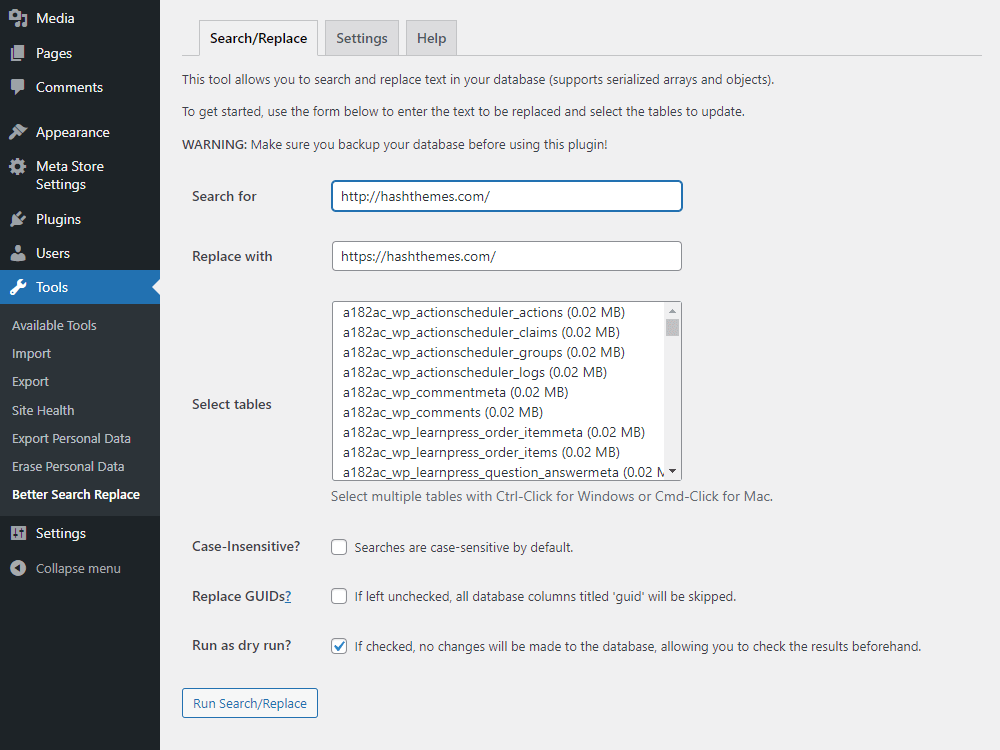Click the tables list scrollbar thumb

pyautogui.click(x=672, y=327)
